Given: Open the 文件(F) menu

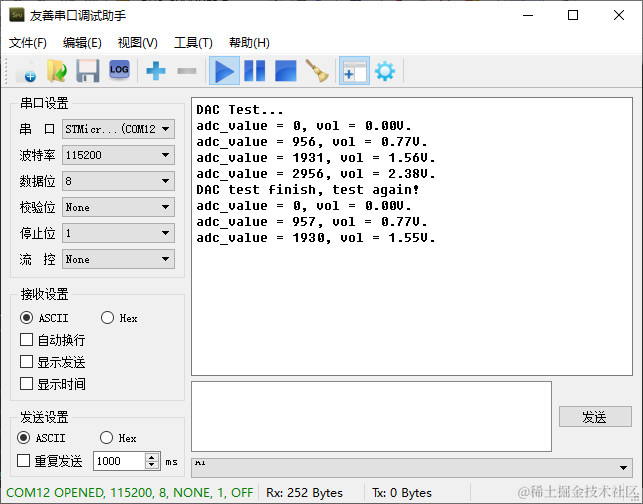Looking at the screenshot, I should (28, 43).
